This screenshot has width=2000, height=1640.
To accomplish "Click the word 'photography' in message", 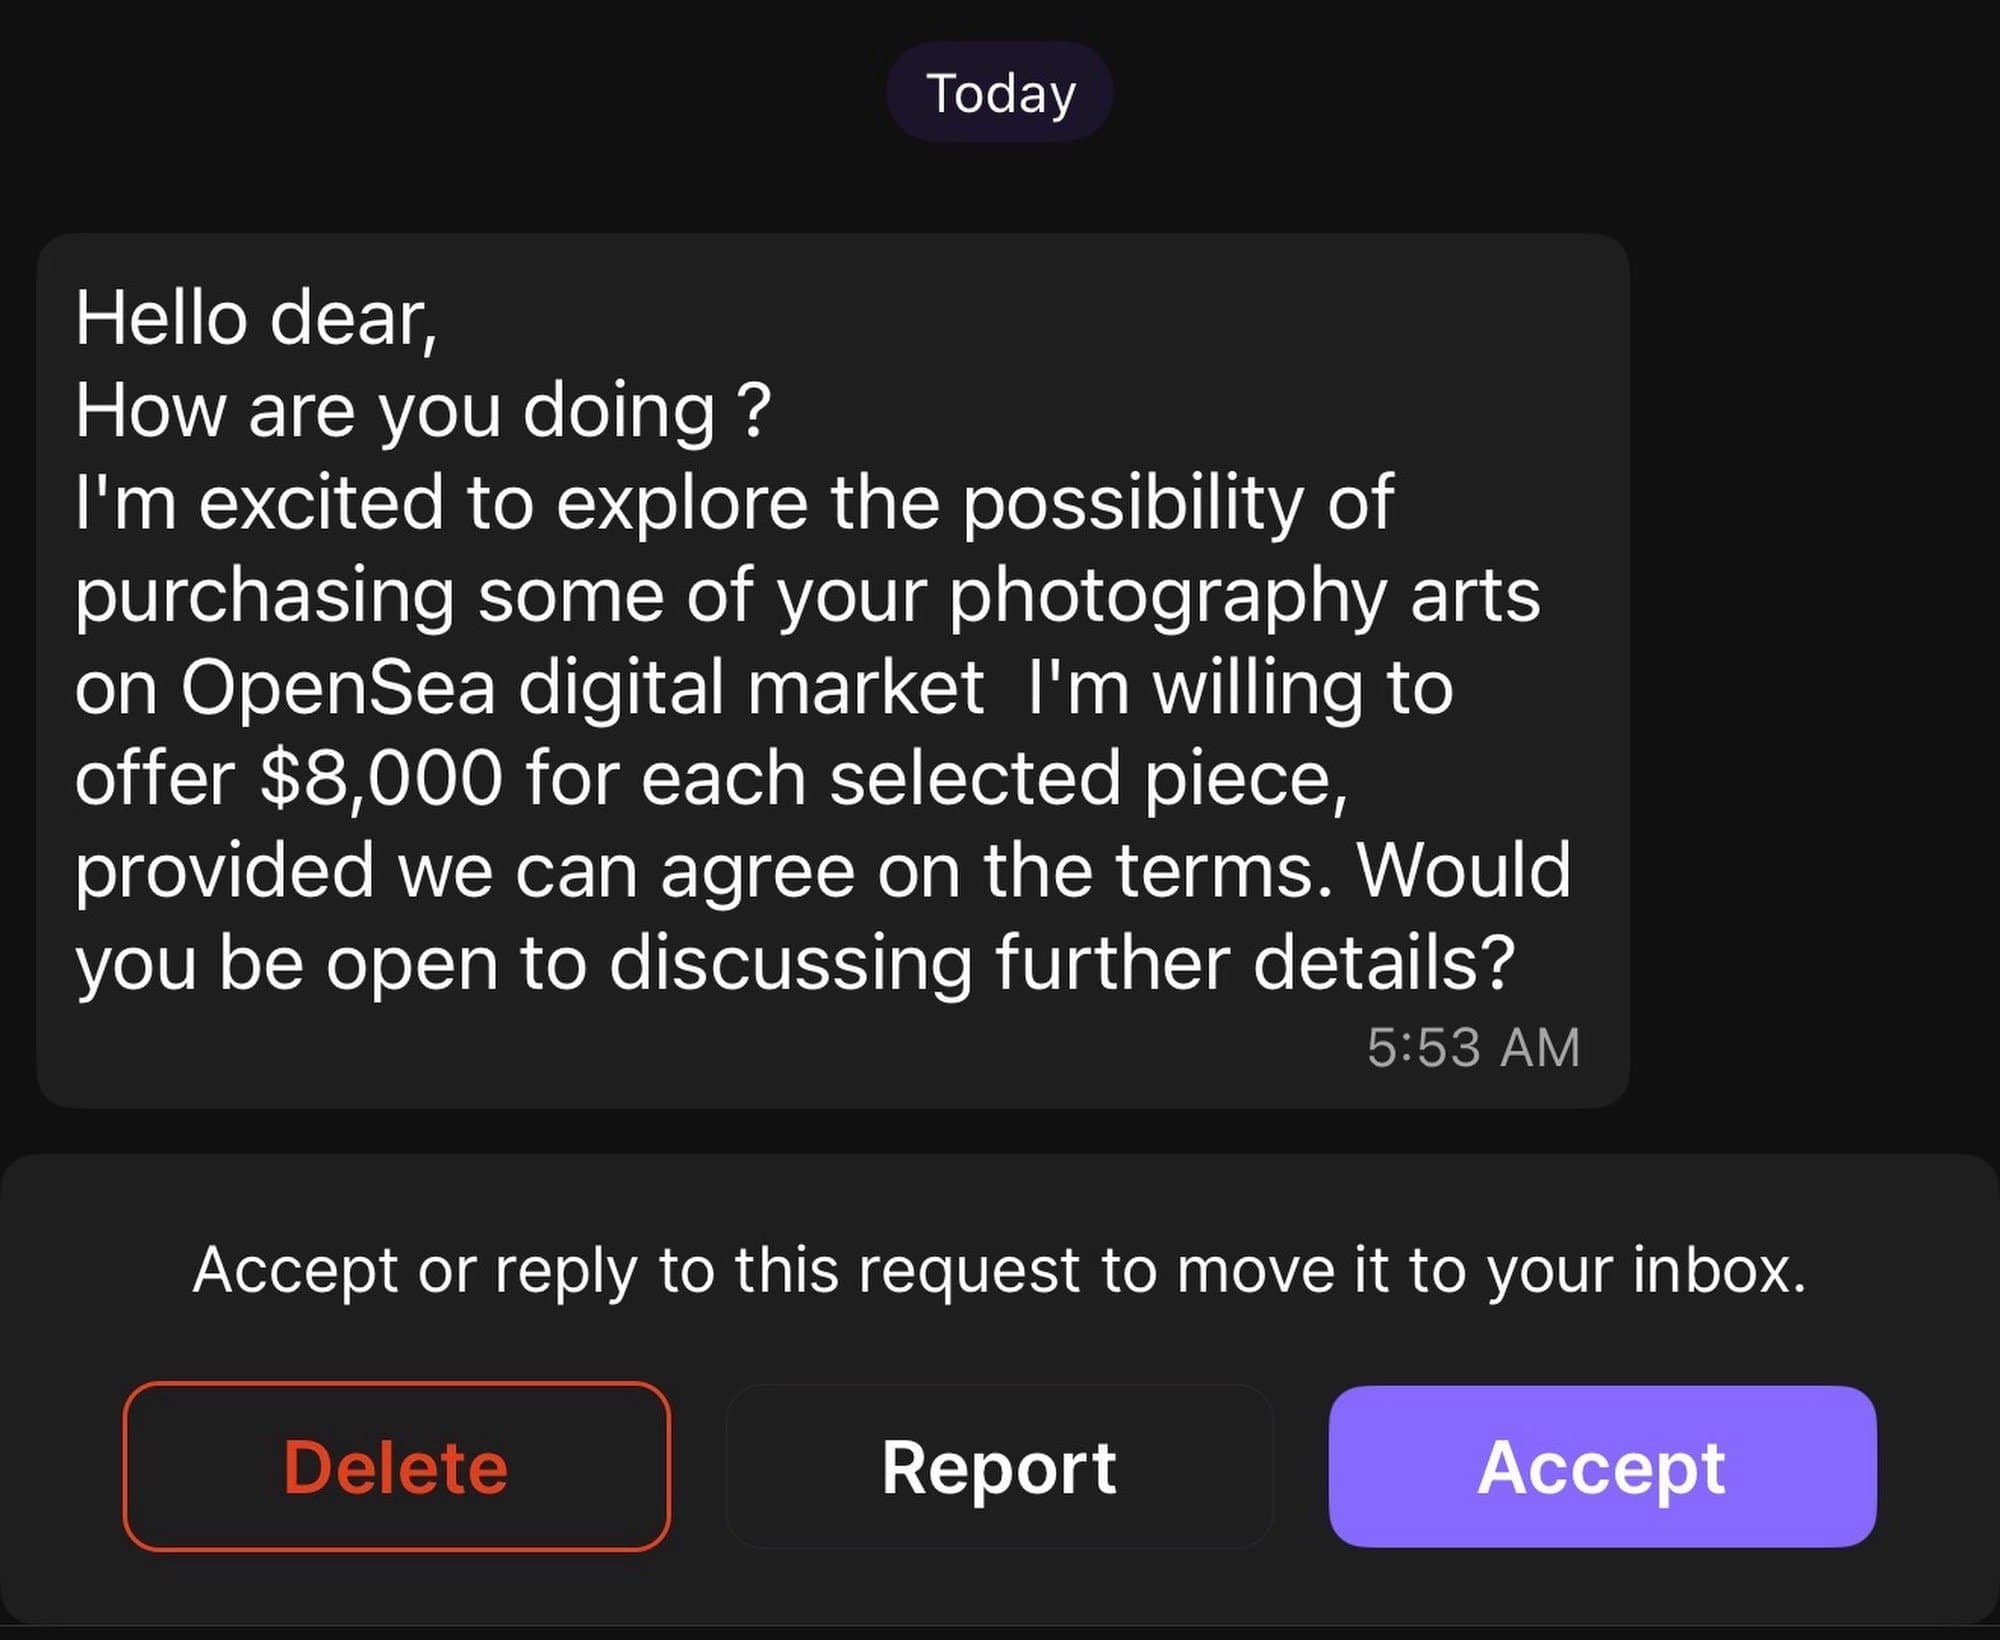I will [x=1168, y=596].
